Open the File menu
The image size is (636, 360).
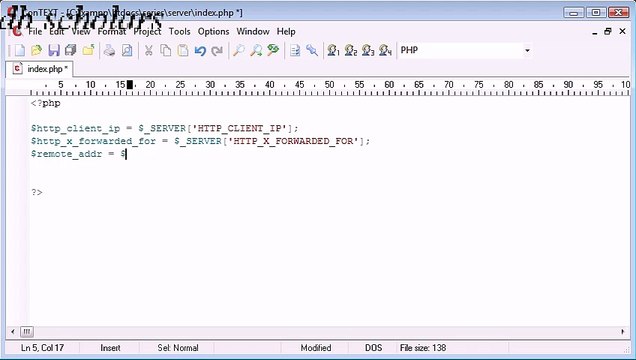click(35, 32)
